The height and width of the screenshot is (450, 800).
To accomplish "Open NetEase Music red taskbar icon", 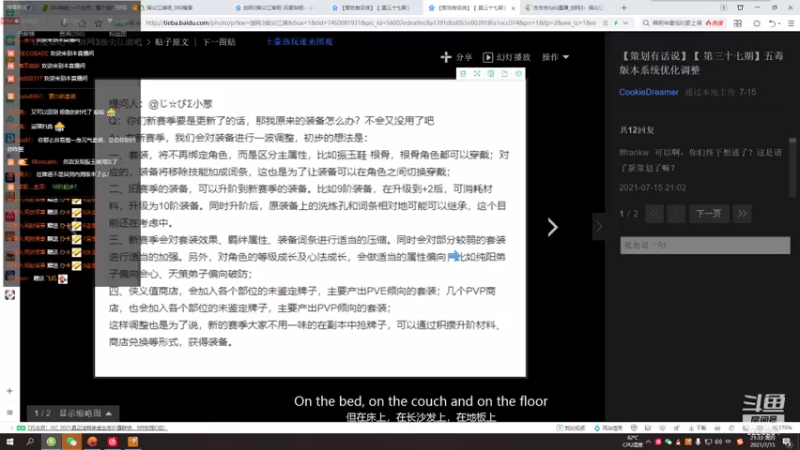I will (112, 442).
